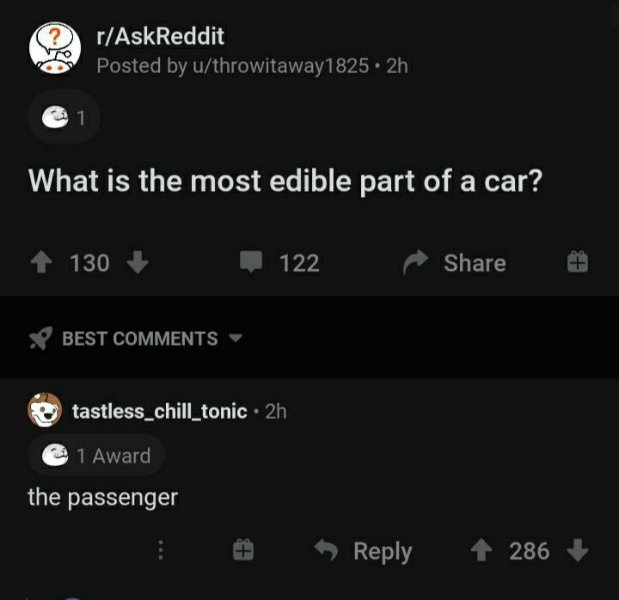Select the post title about edible car parts
The height and width of the screenshot is (600, 619).
point(285,181)
